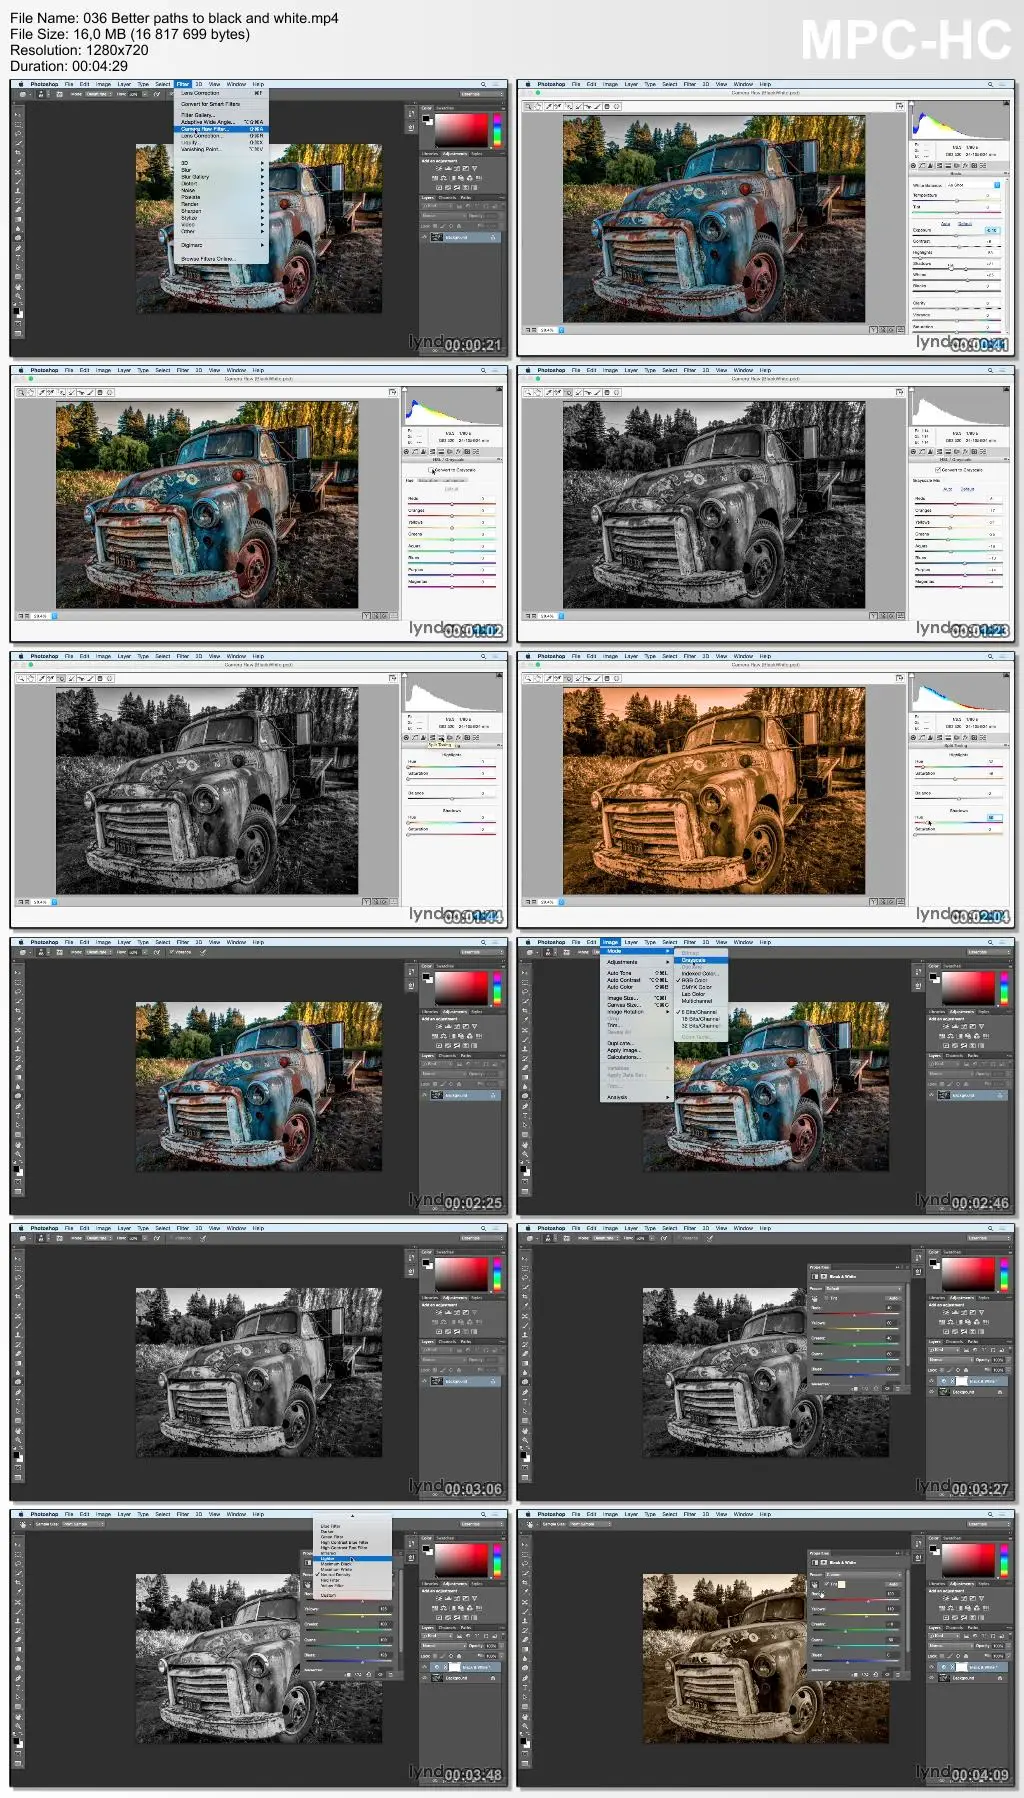
Task: Select the Pen tool in the 00:00:21 frame
Action: [x=17, y=248]
